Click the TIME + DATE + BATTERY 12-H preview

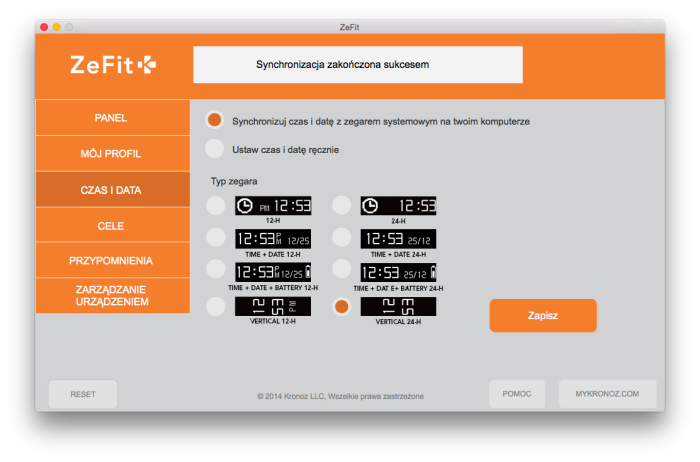(273, 271)
